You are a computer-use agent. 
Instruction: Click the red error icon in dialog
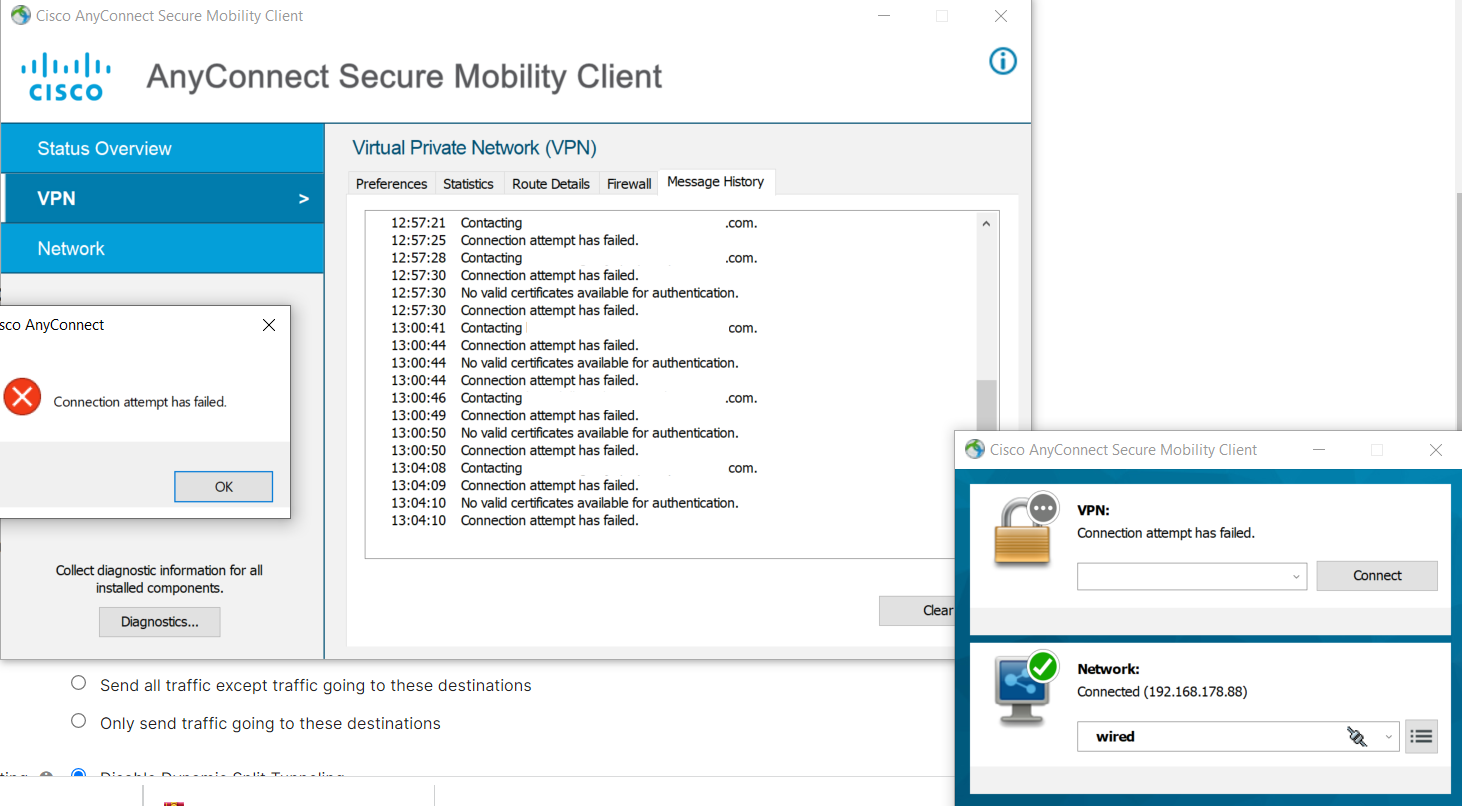[x=22, y=397]
